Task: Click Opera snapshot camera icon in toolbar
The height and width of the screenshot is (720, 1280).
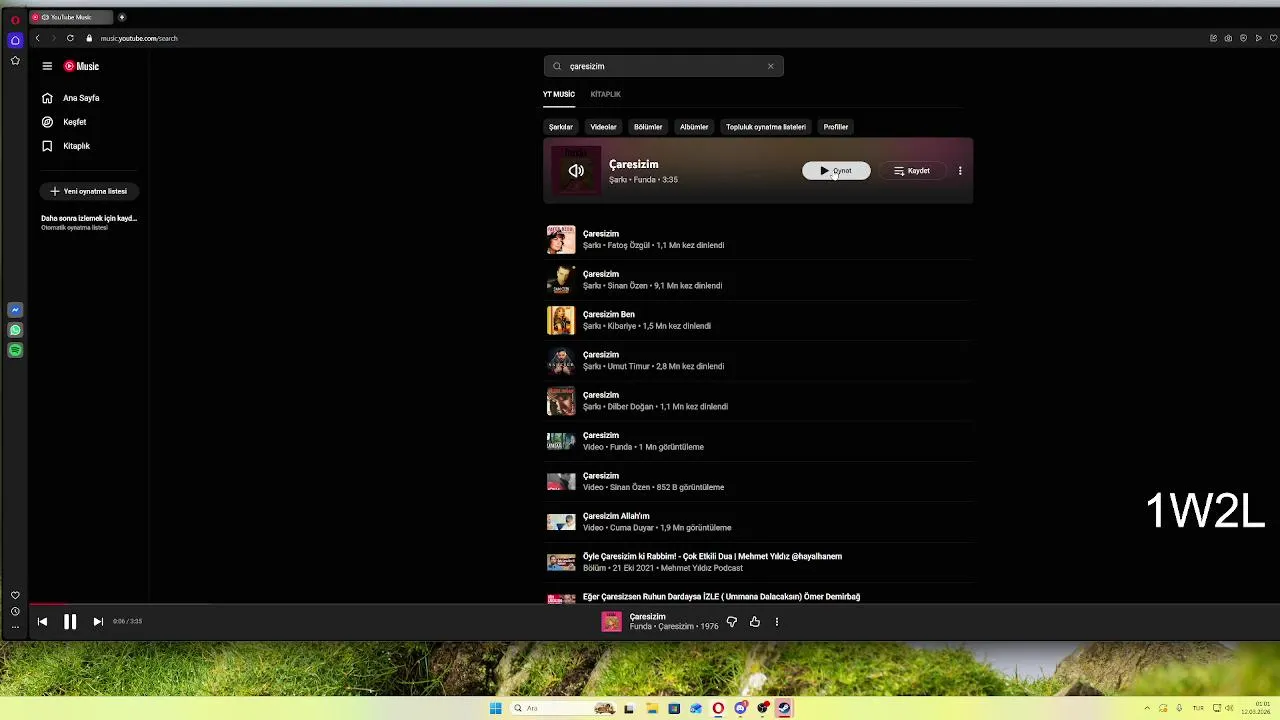Action: [x=1229, y=38]
